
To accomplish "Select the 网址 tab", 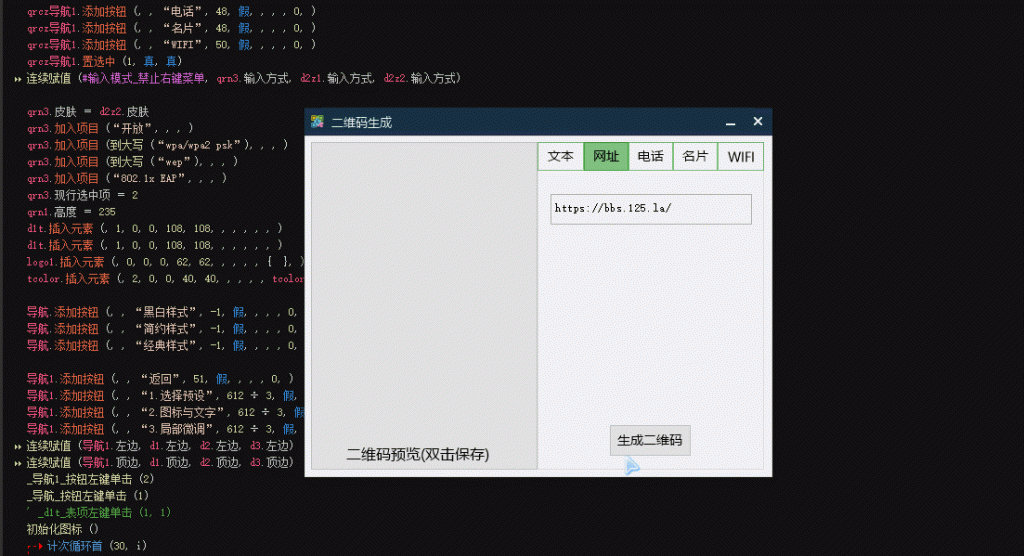I will pyautogui.click(x=605, y=156).
